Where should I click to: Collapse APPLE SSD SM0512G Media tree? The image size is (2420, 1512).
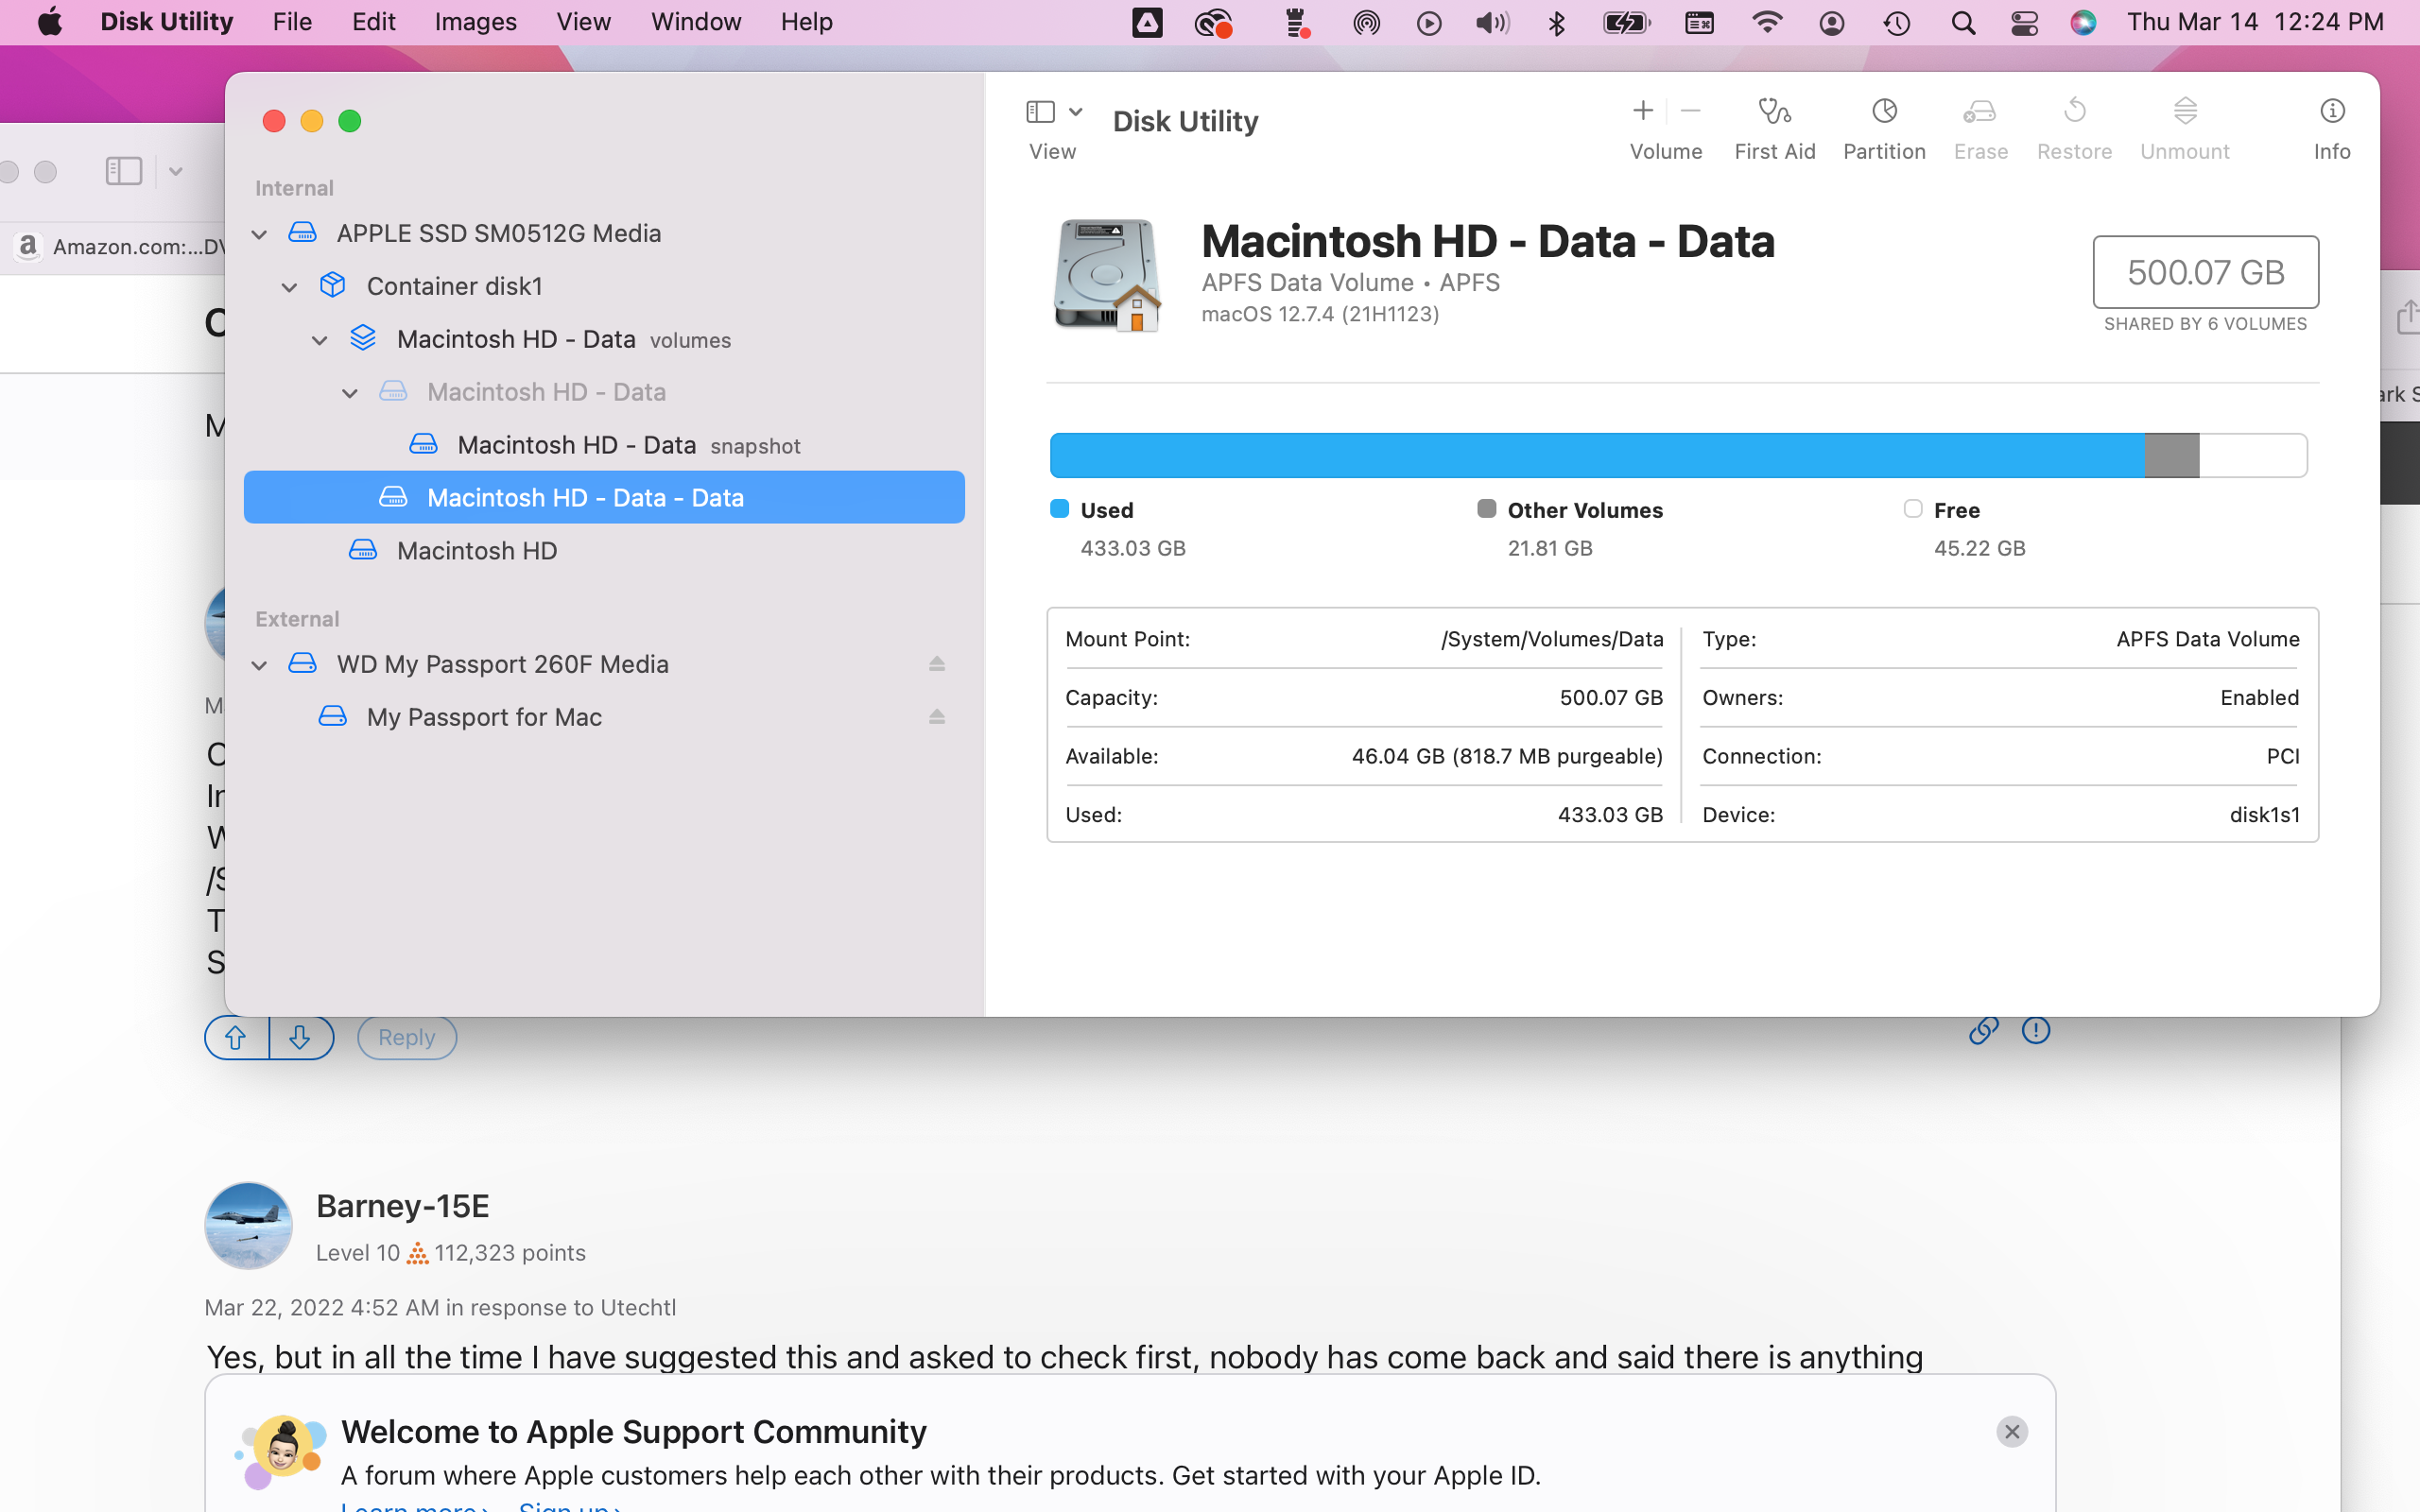tap(259, 234)
